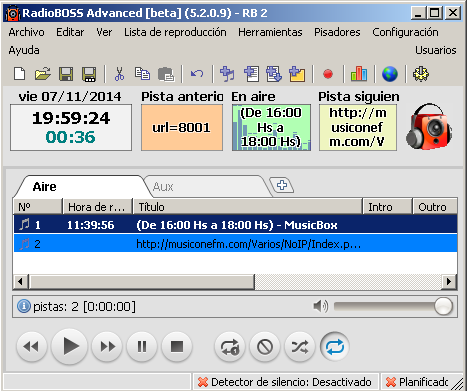Image resolution: width=467 pixels, height=391 pixels.
Task: Open the bar chart statistics icon
Action: pyautogui.click(x=359, y=74)
